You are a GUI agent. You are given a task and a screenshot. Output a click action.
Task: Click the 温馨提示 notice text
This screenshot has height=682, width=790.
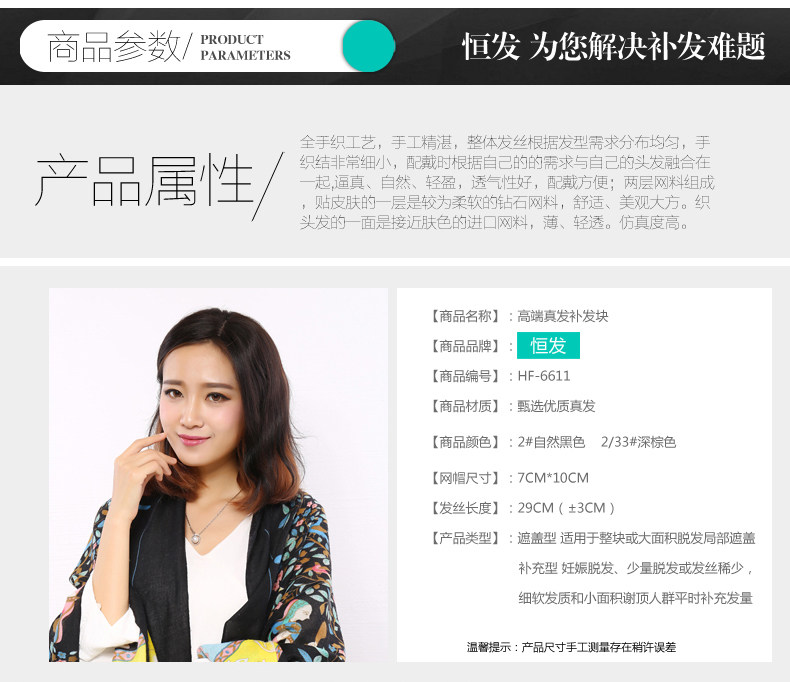571,647
